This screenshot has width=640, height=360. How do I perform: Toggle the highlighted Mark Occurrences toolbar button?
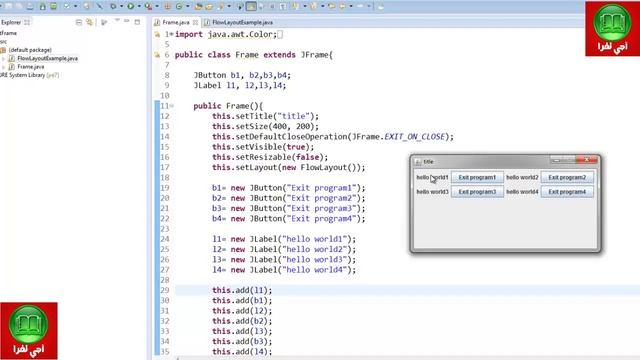pyautogui.click(x=251, y=6)
